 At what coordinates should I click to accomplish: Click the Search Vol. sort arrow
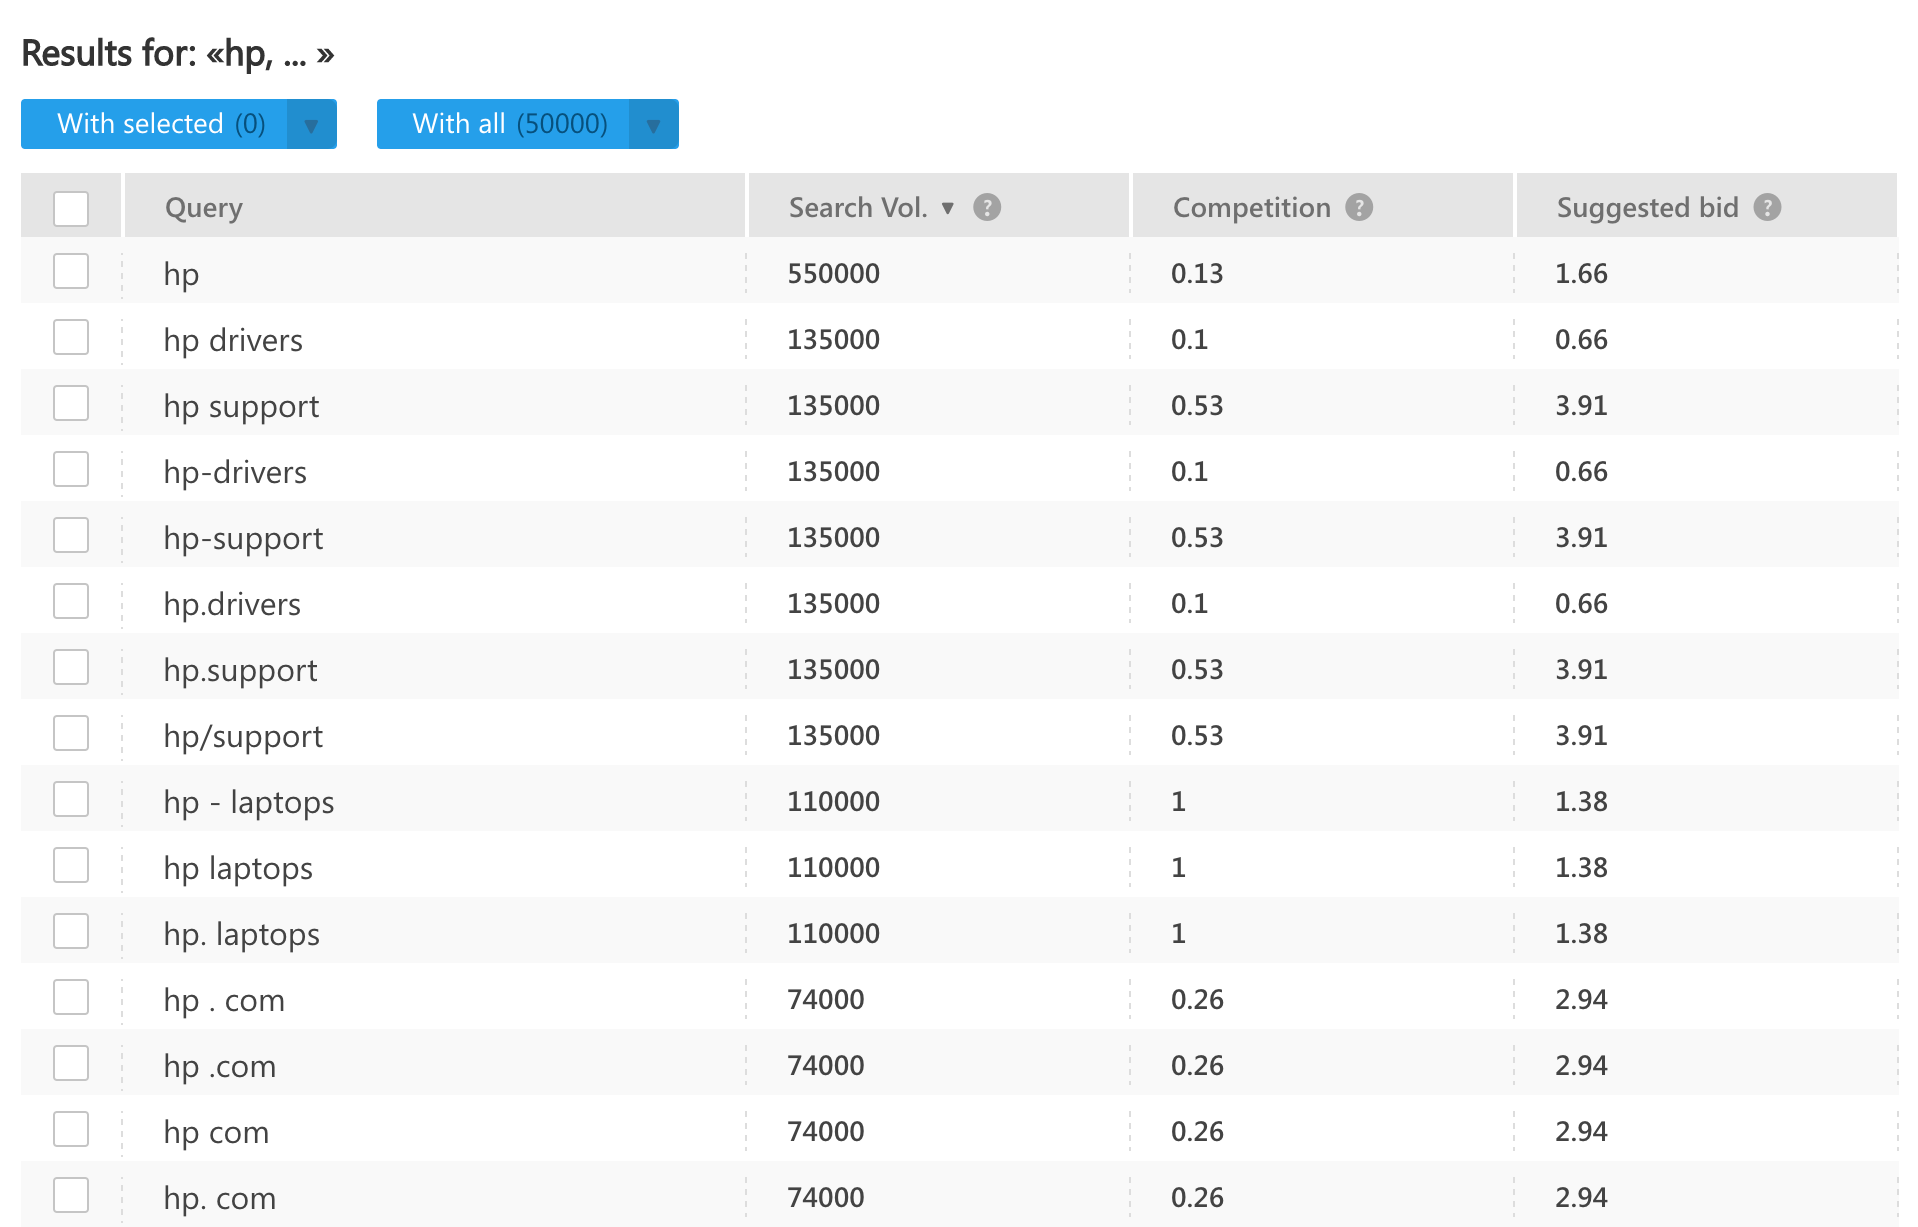coord(948,208)
